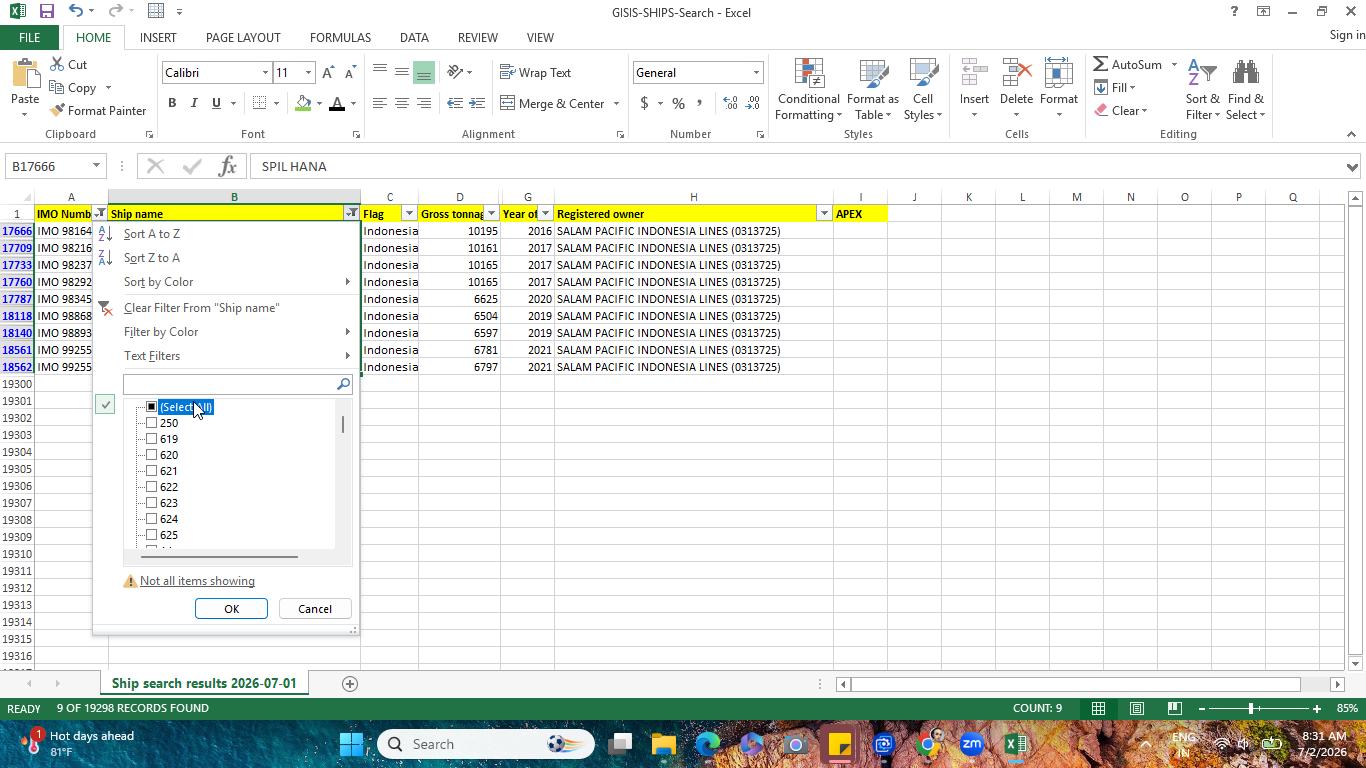Open the FILE tab
1366x768 pixels.
click(29, 37)
